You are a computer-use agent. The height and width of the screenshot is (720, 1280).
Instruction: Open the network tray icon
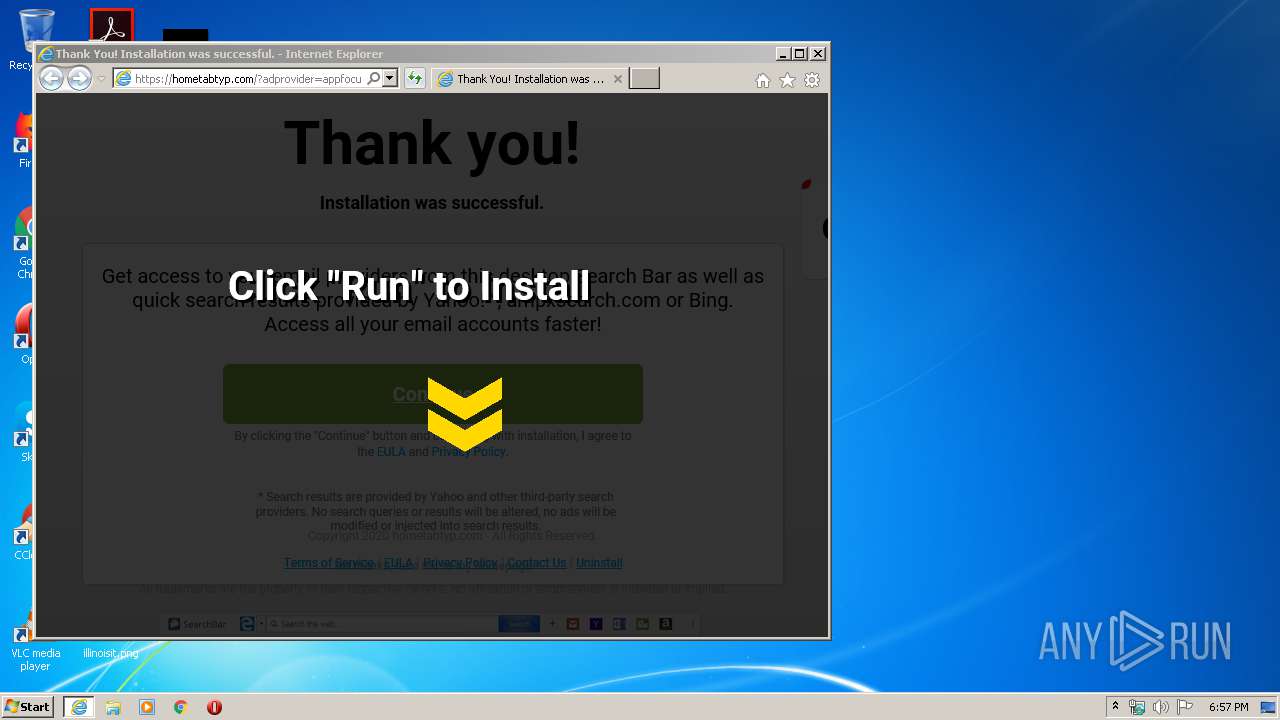[x=1137, y=707]
